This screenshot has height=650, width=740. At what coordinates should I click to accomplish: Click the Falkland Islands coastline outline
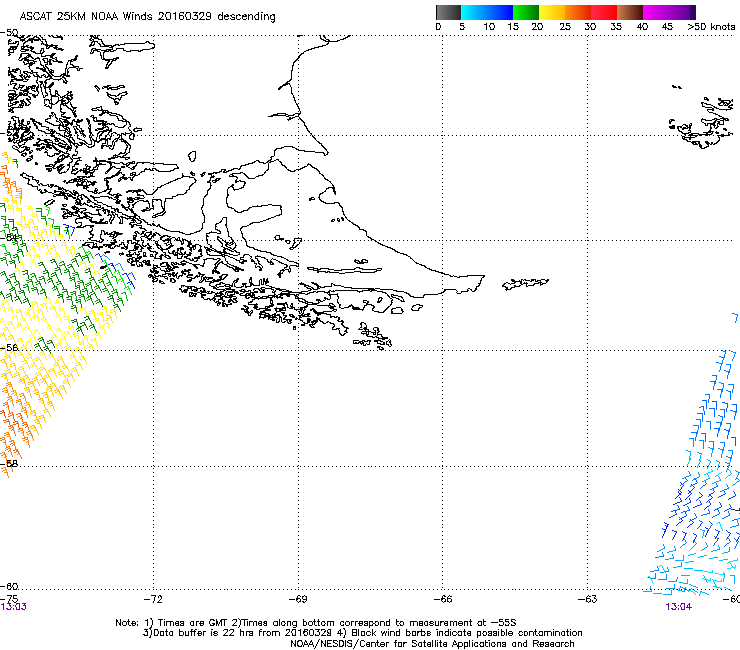(x=702, y=122)
